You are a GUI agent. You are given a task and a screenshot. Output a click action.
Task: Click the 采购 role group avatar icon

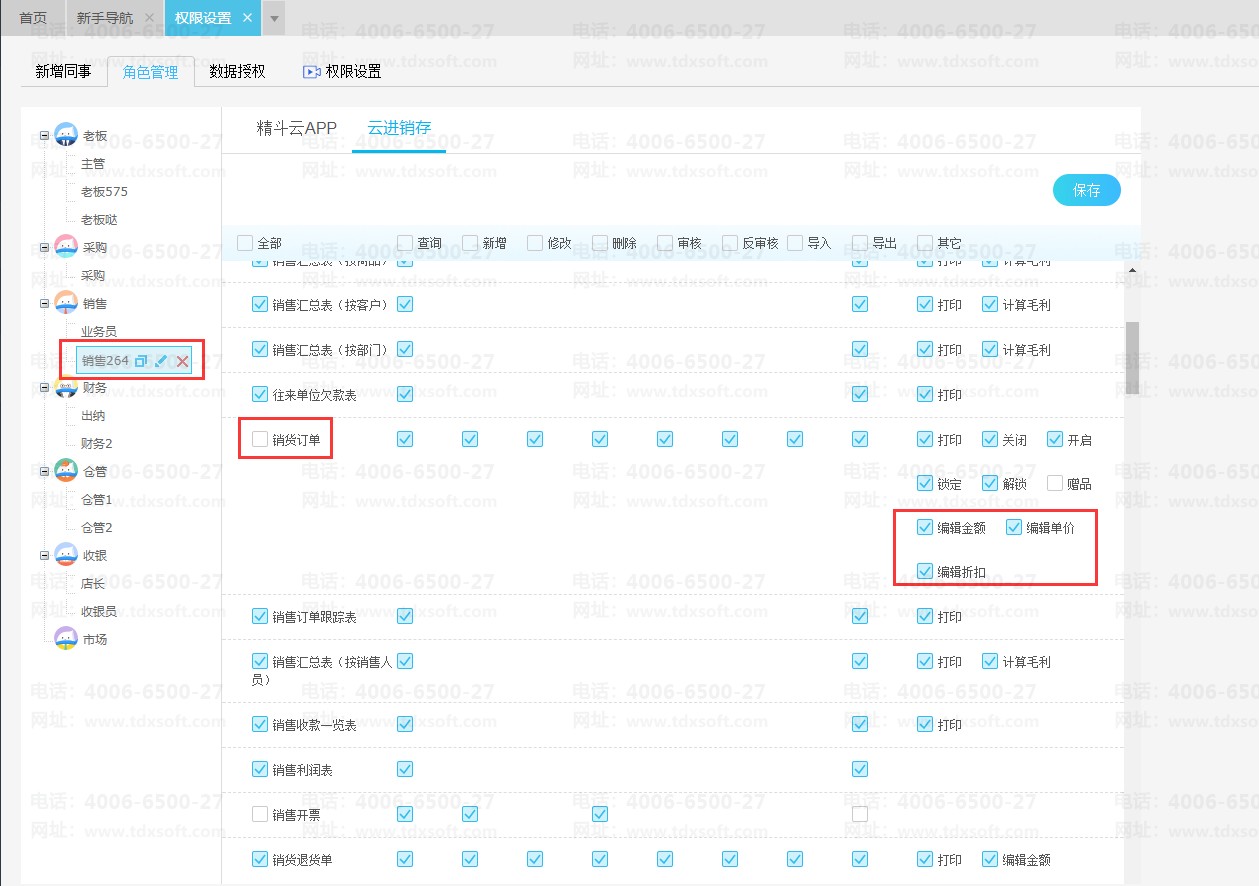(66, 247)
